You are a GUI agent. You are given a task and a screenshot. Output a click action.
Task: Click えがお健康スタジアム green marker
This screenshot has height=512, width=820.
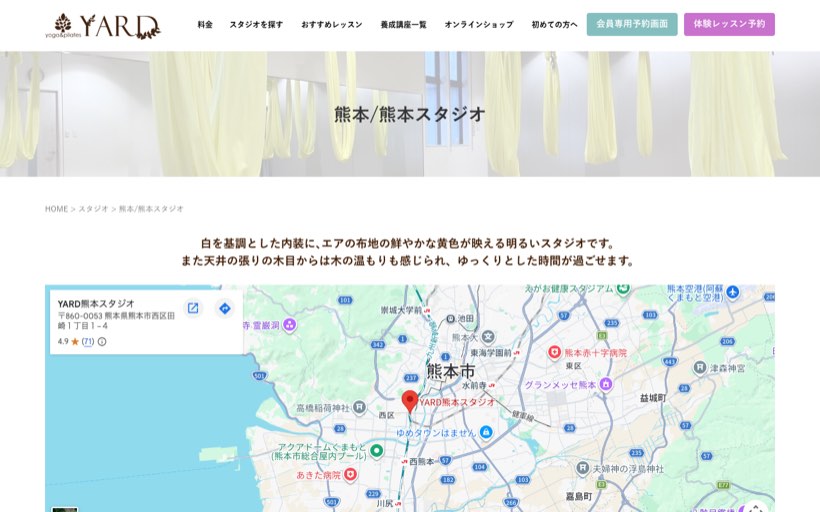tap(623, 289)
